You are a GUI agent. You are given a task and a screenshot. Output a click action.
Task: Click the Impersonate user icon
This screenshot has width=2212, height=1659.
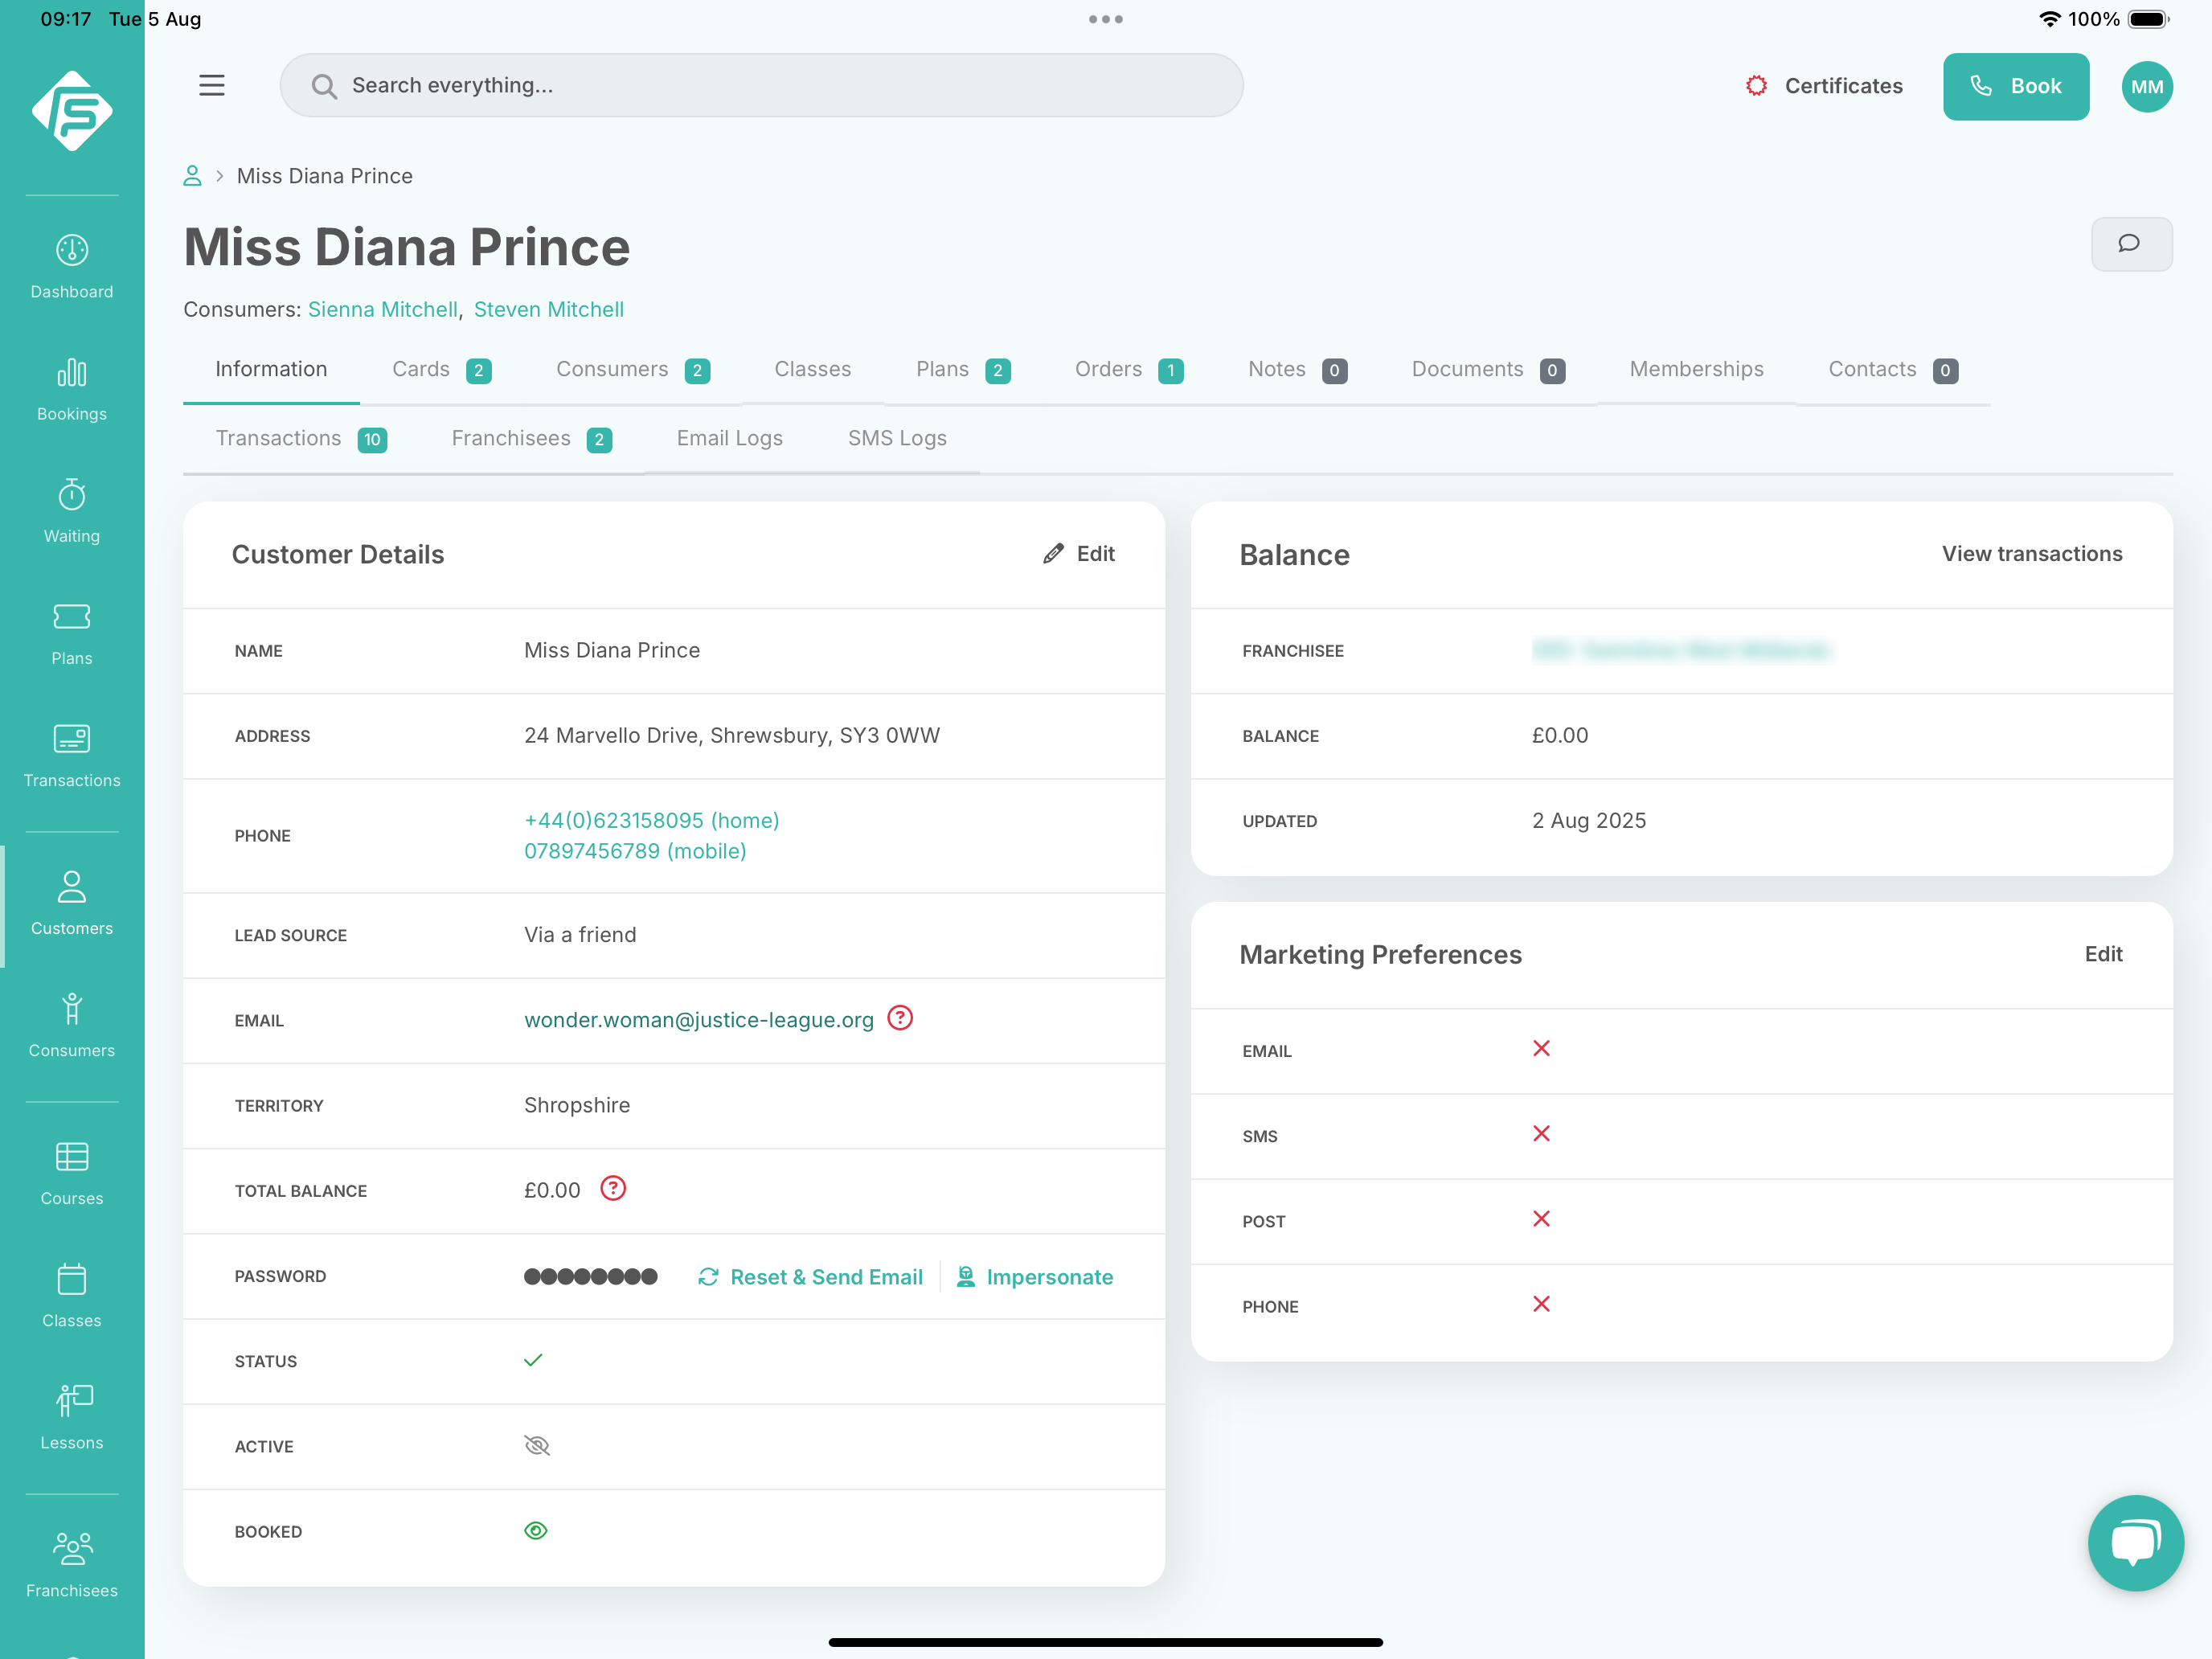[966, 1276]
